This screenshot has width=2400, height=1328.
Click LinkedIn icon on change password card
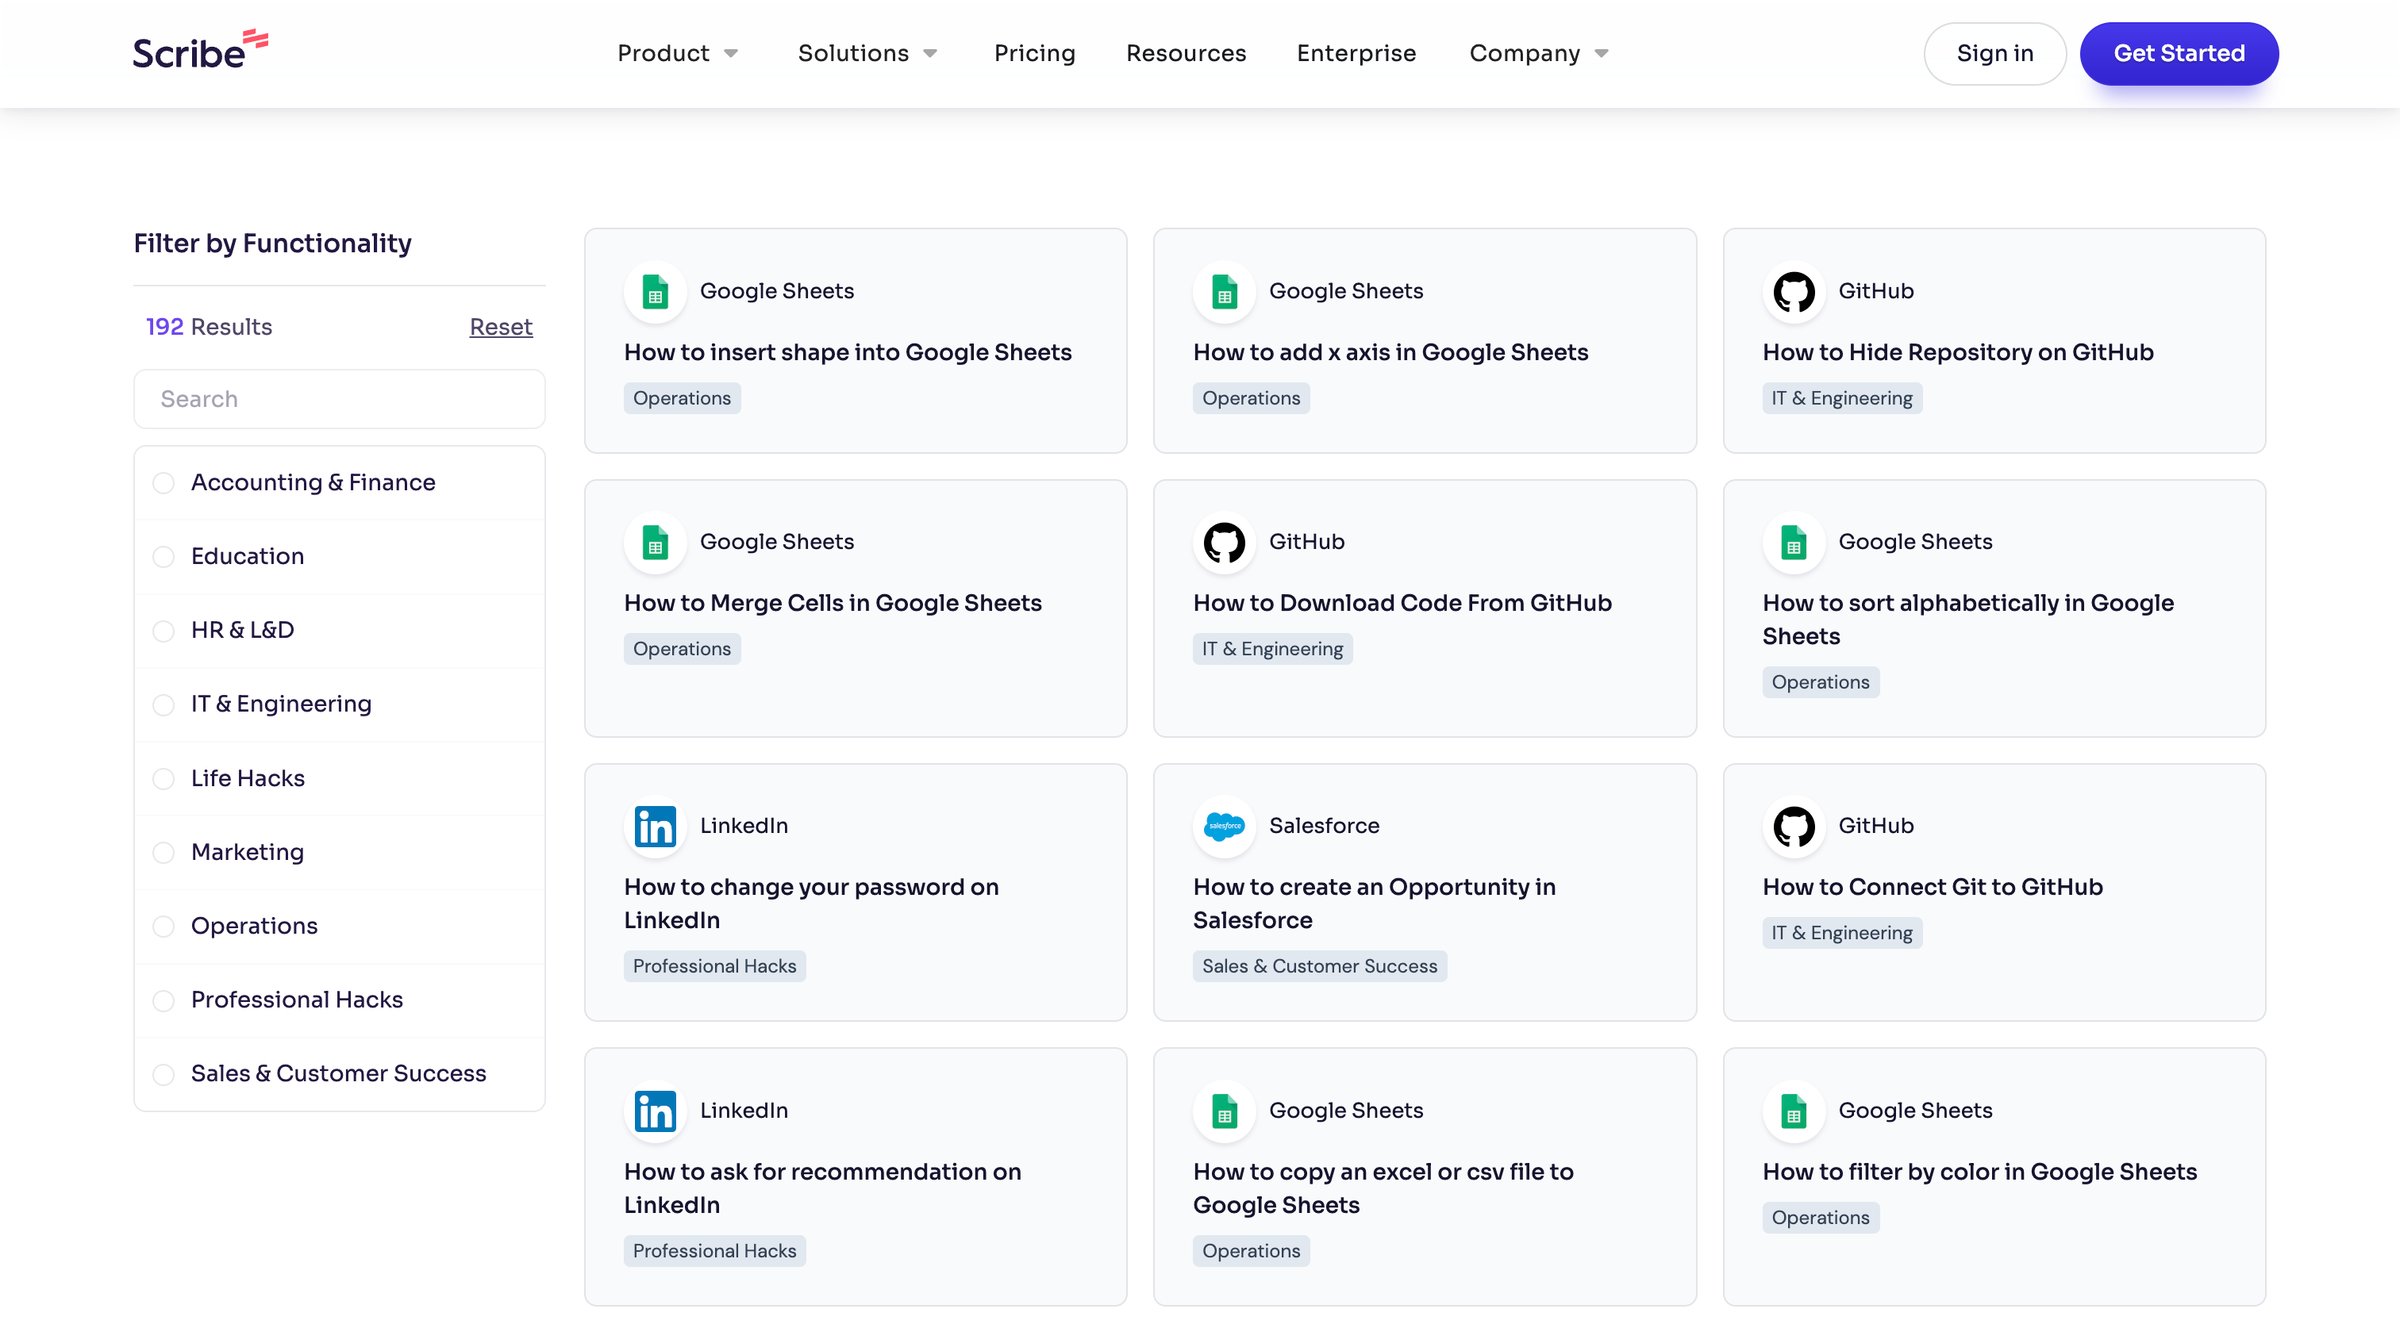(x=655, y=827)
